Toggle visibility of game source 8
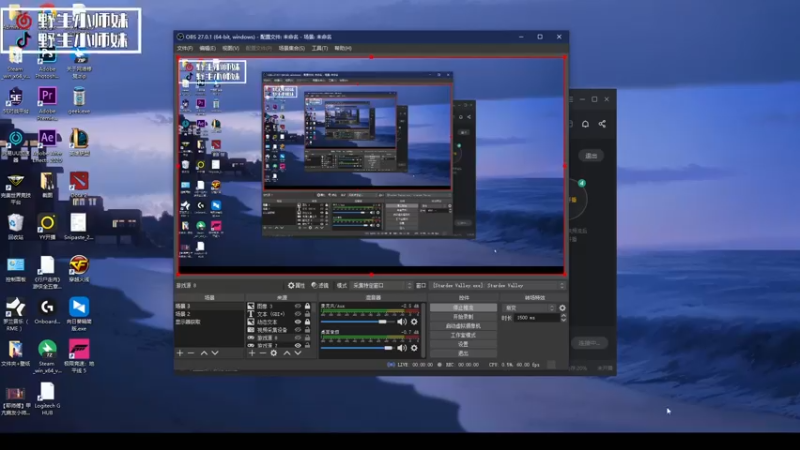 pyautogui.click(x=298, y=338)
